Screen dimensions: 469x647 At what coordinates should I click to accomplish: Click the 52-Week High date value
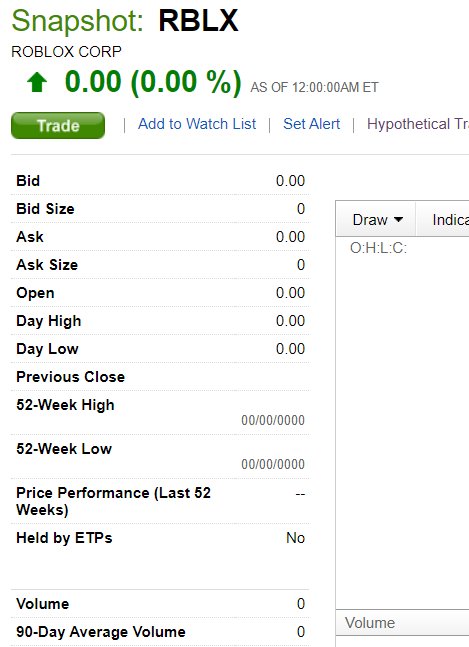click(273, 420)
